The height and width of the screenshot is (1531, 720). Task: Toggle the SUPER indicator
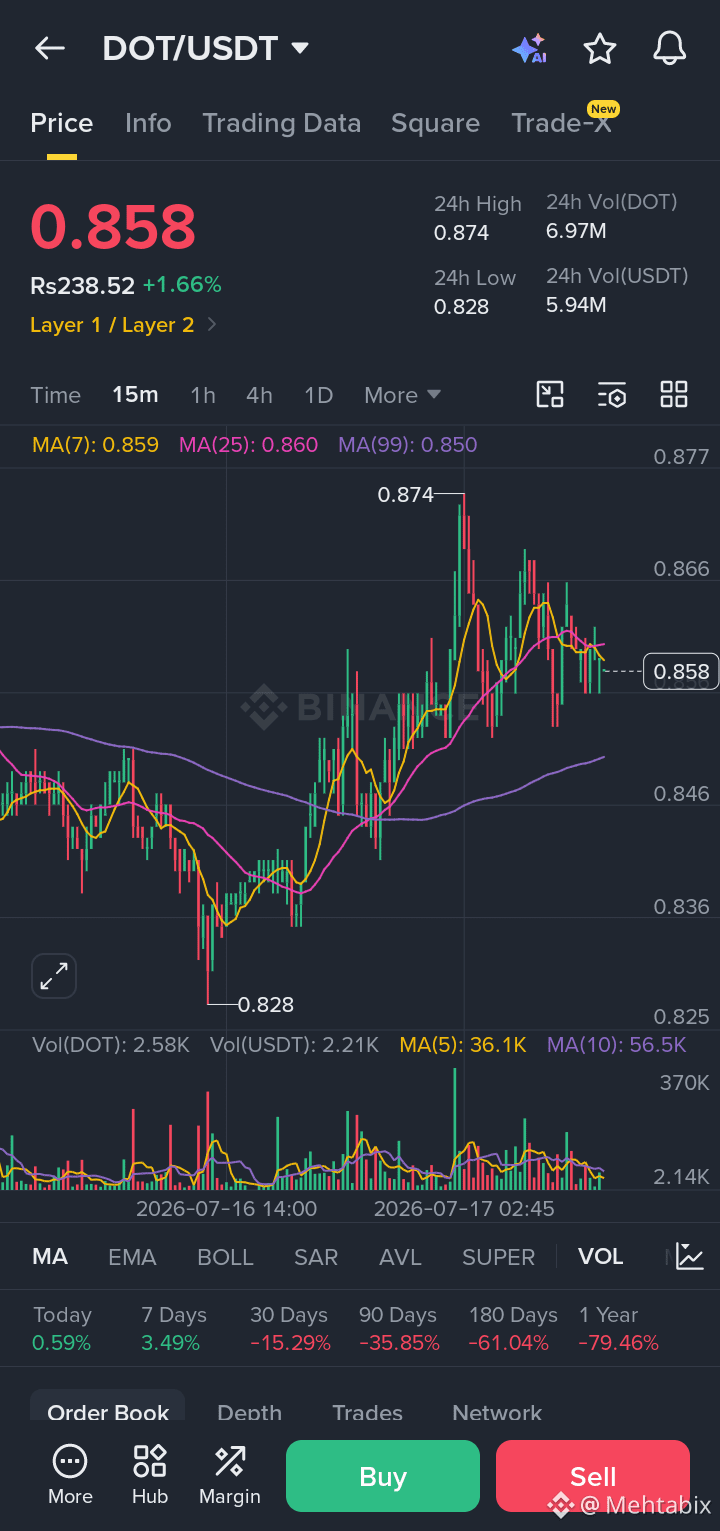click(x=498, y=1257)
